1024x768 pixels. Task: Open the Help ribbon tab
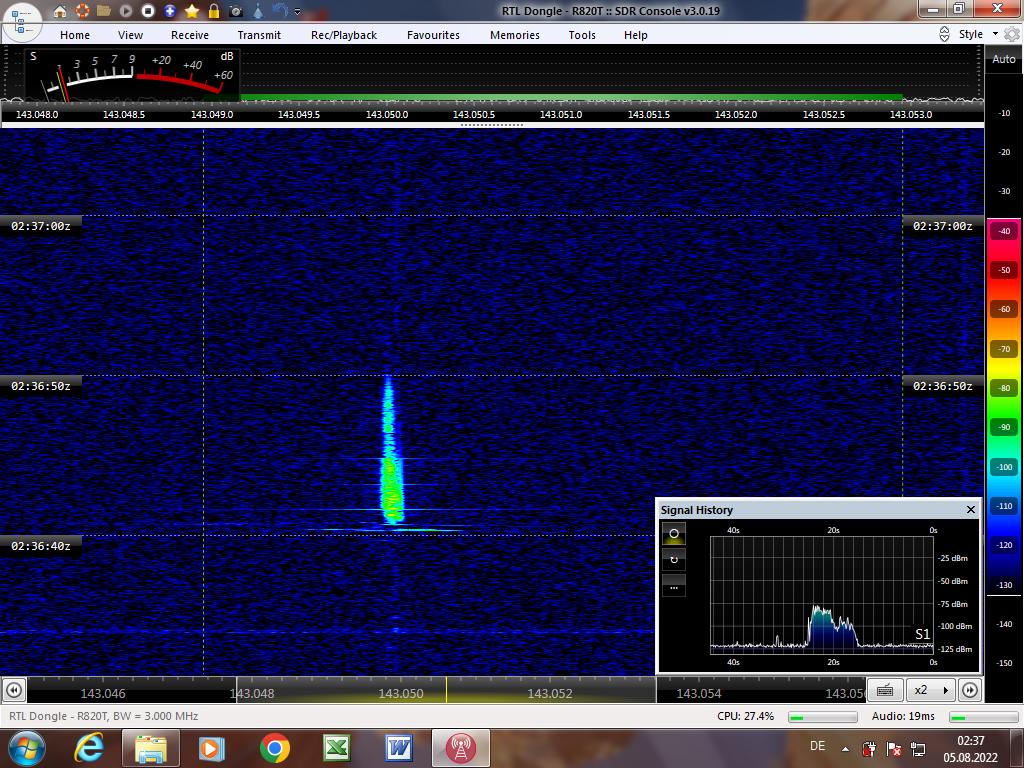(635, 35)
